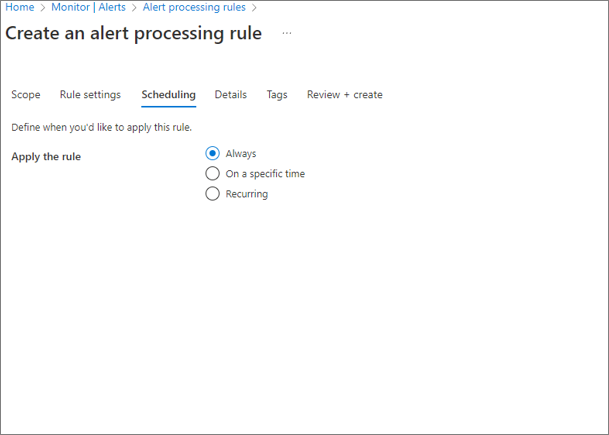Navigate to Home breadcrumb link
Screen dimensions: 609x435
[20, 8]
